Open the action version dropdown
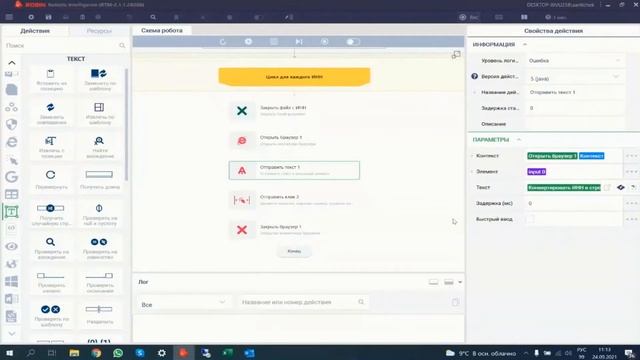 point(574,78)
